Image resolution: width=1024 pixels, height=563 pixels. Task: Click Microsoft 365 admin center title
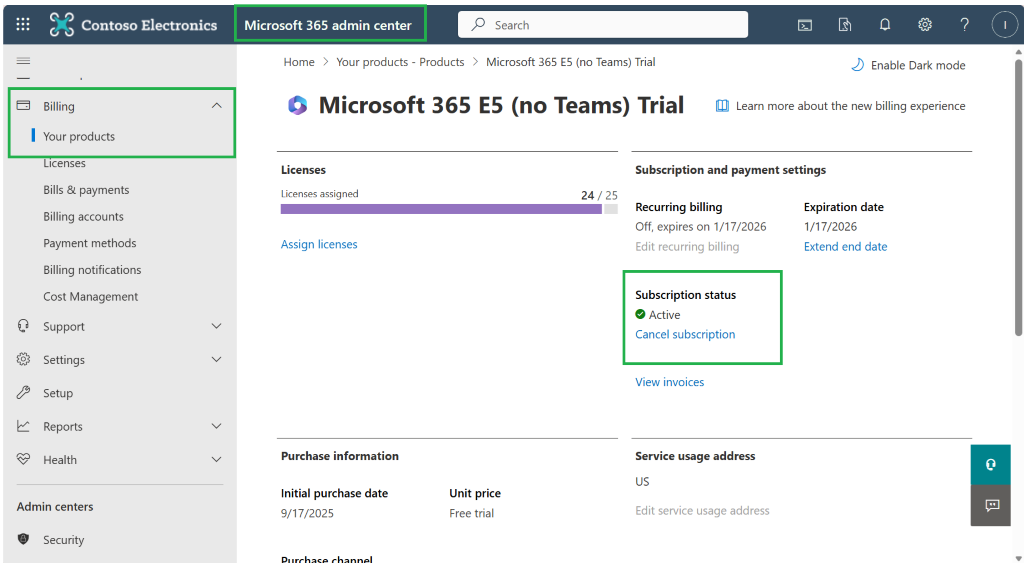tap(328, 25)
